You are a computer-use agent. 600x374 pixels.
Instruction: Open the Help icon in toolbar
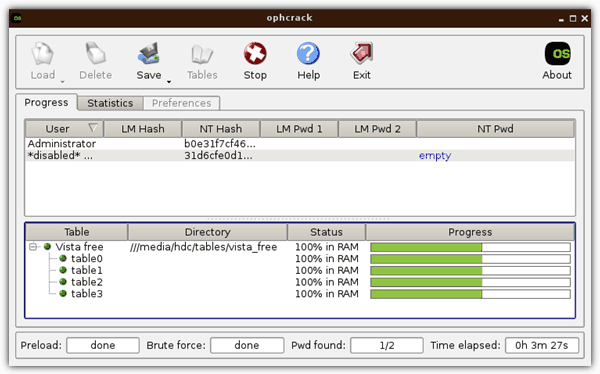tap(308, 53)
